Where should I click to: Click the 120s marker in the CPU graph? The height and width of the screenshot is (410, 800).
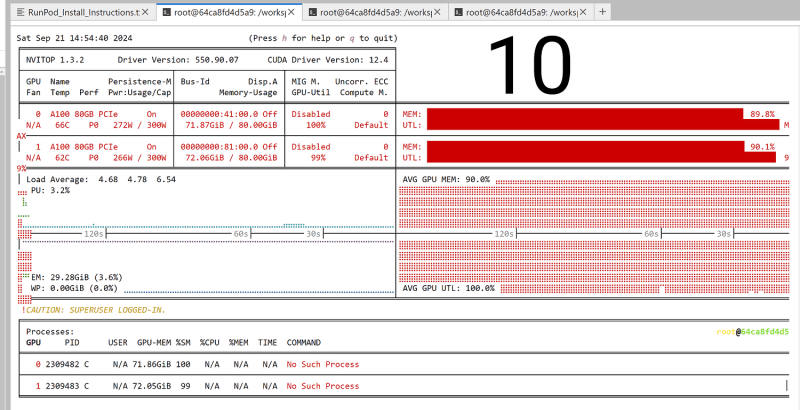(x=94, y=234)
